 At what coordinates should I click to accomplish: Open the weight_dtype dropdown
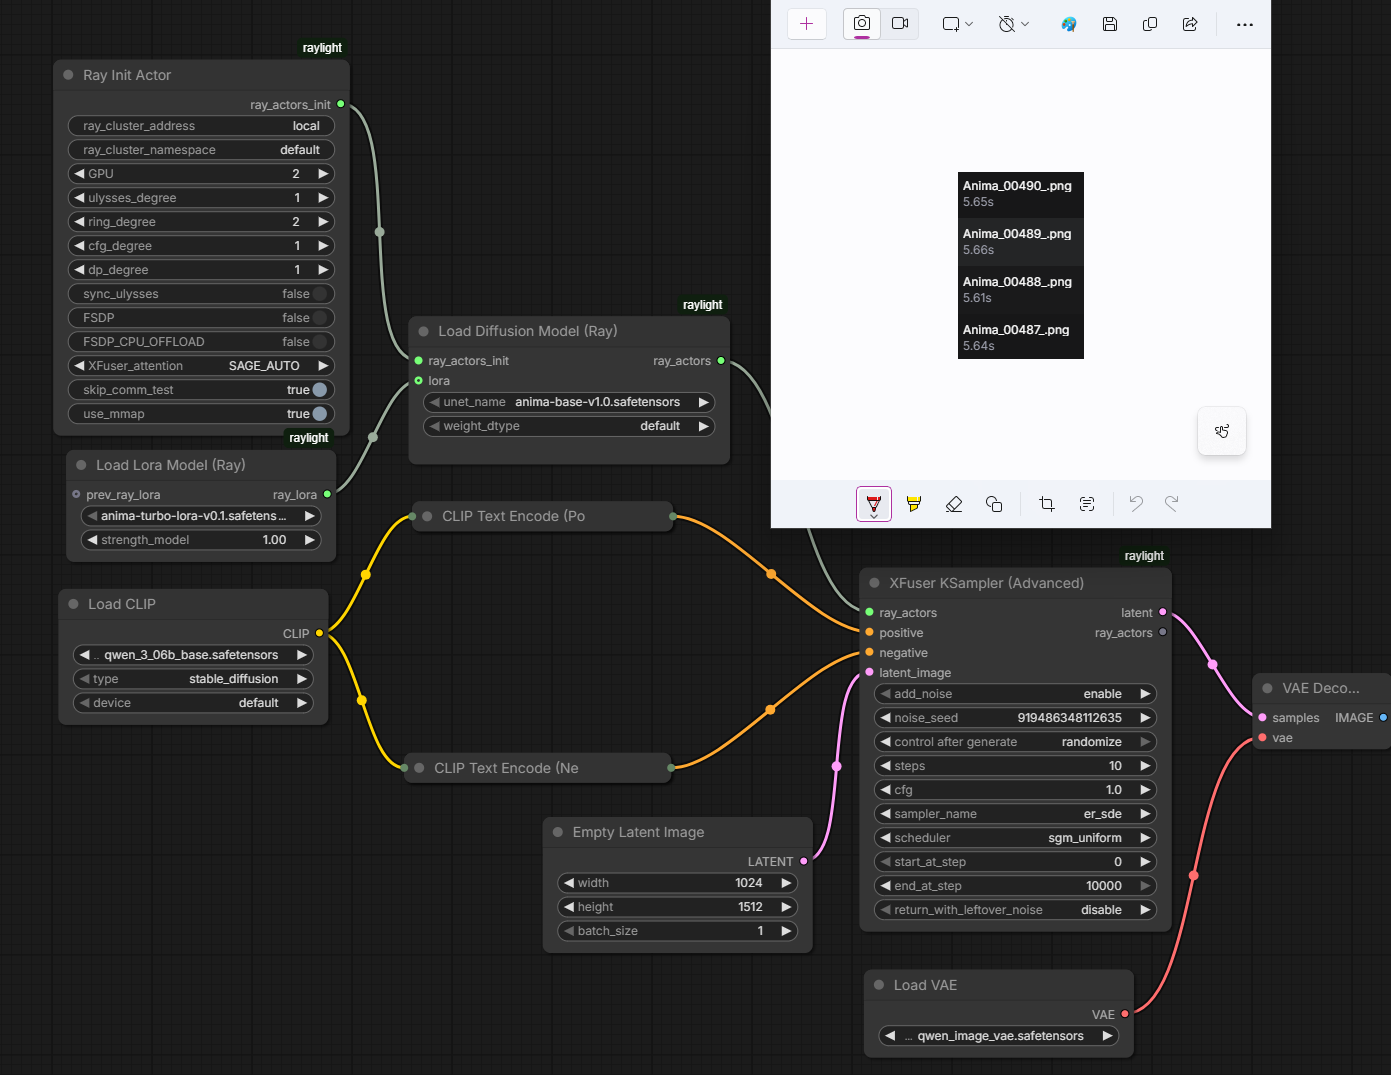coord(569,426)
